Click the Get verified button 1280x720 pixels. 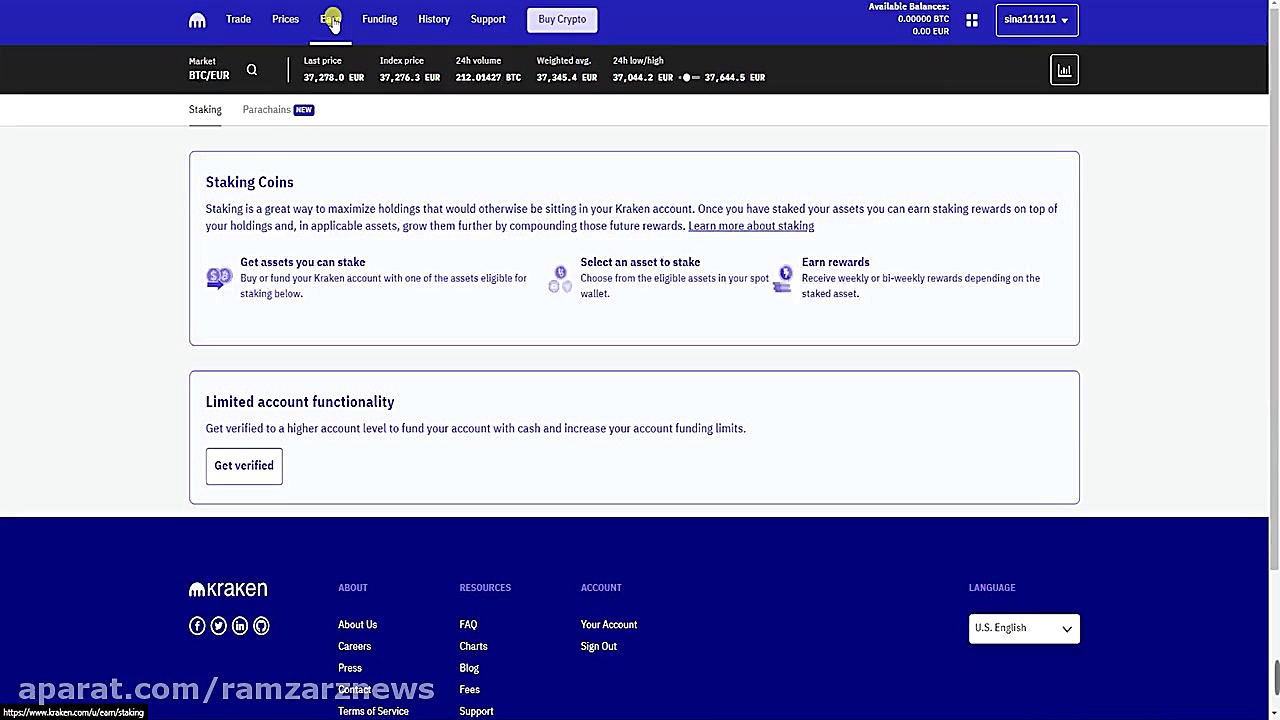[244, 466]
